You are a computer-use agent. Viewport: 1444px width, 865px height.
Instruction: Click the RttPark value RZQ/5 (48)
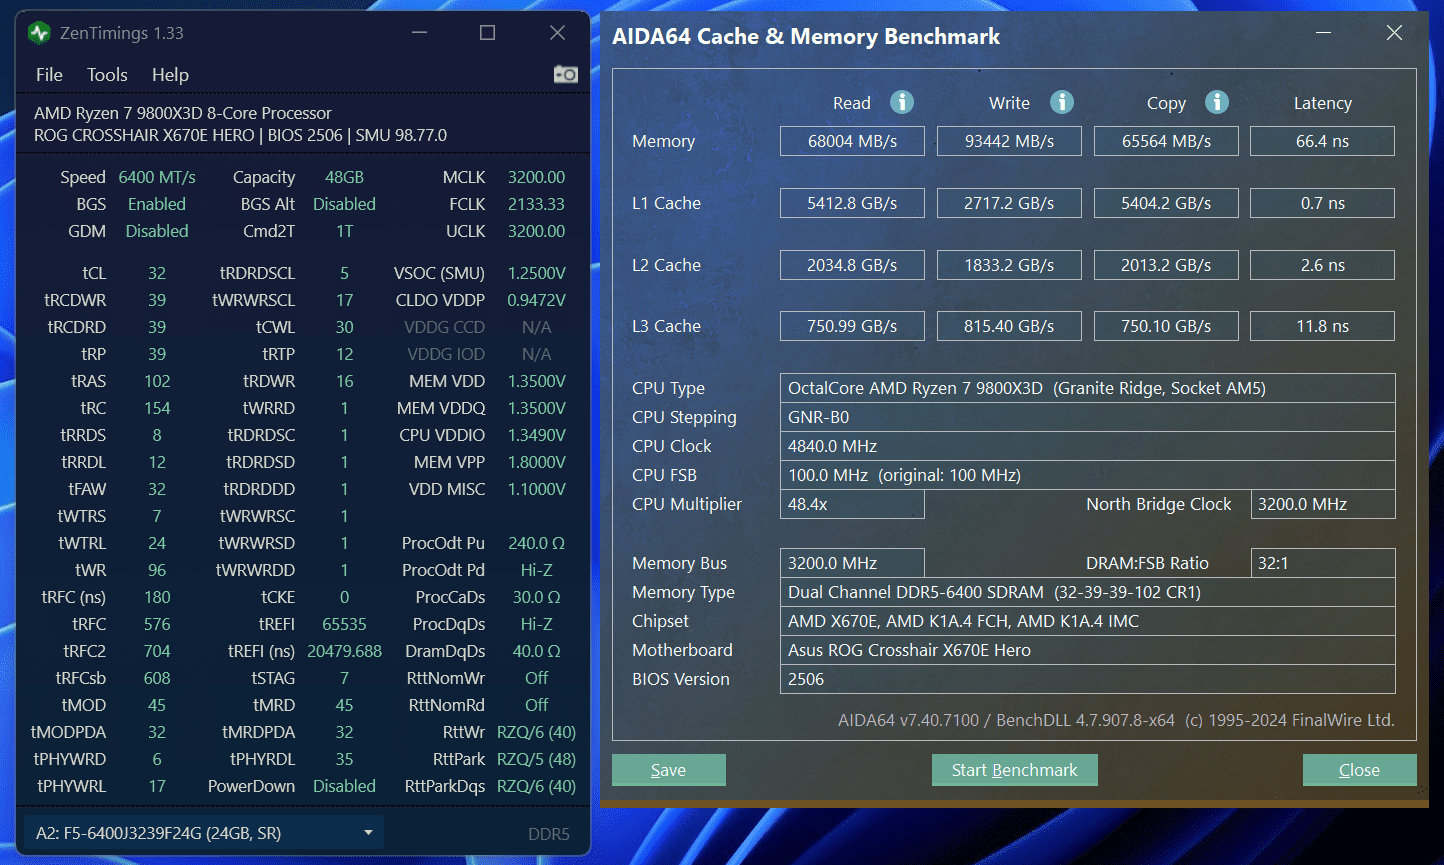(536, 759)
